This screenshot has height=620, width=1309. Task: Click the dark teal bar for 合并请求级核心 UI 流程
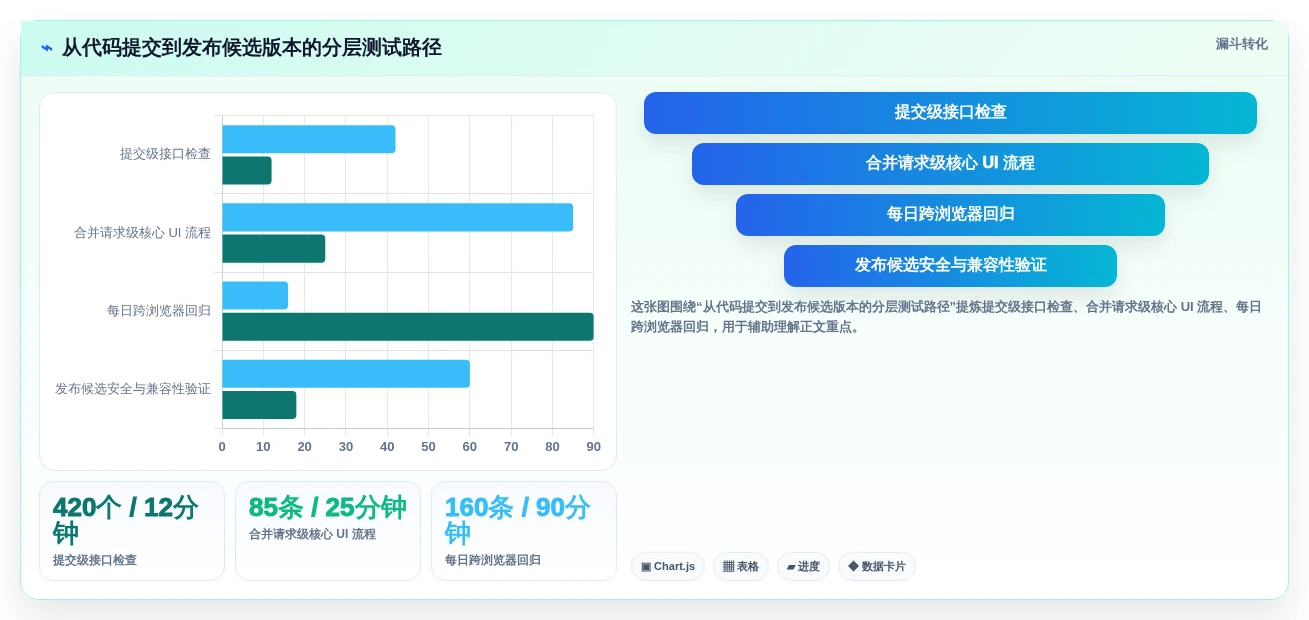tap(274, 248)
